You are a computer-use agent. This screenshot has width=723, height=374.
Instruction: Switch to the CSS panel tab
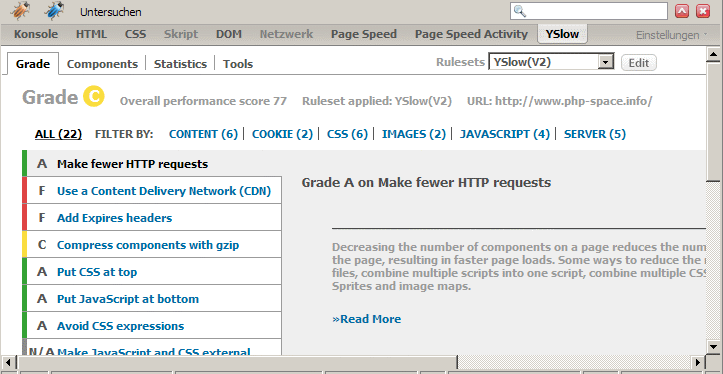[135, 34]
